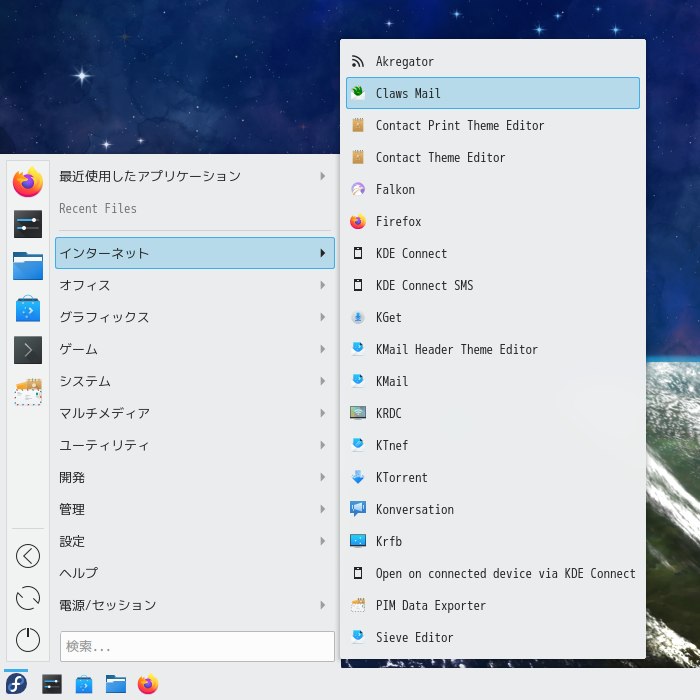Viewport: 700px width, 700px height.
Task: Click the KDE Connect phone icon
Action: pyautogui.click(x=358, y=253)
